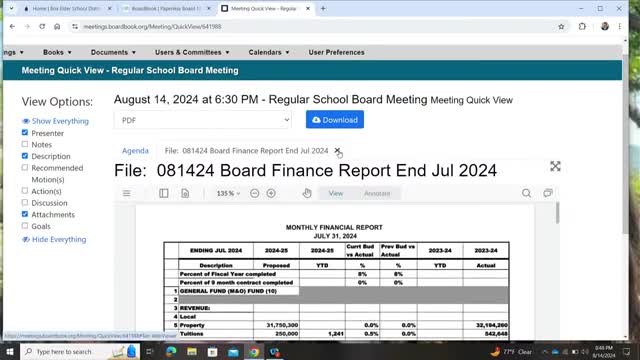The image size is (640, 360).
Task: Toggle the PDF sidebar panel icon
Action: point(164,193)
